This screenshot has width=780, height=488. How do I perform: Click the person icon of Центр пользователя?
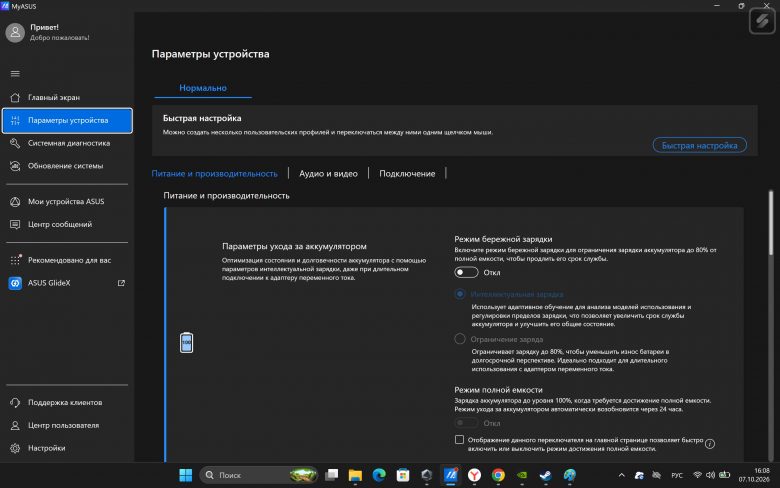[x=15, y=426]
